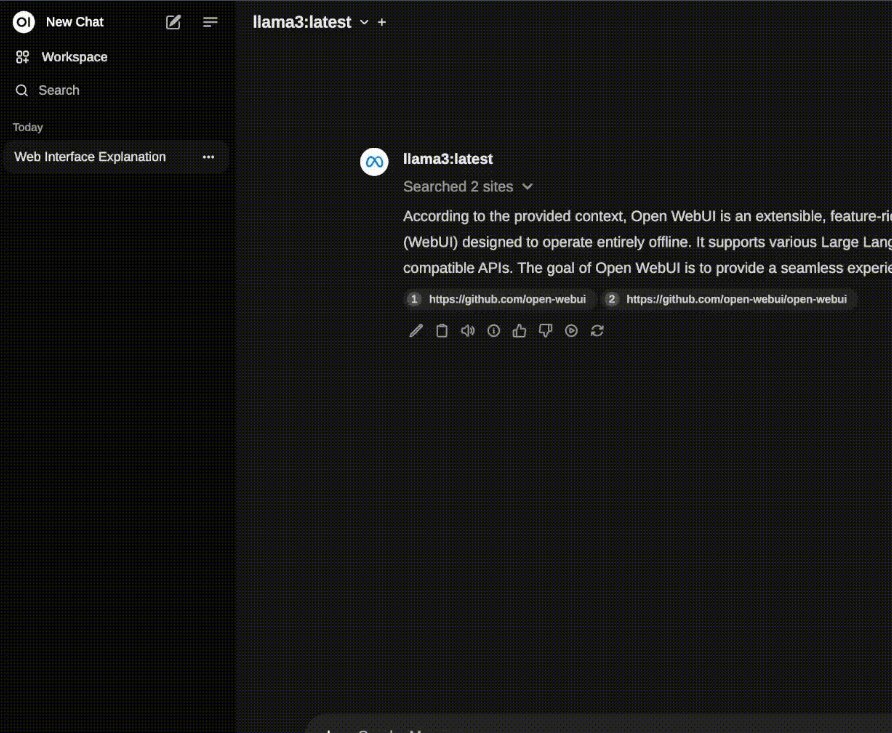The image size is (892, 733).
Task: Copy the response with the clipboard icon
Action: (441, 331)
